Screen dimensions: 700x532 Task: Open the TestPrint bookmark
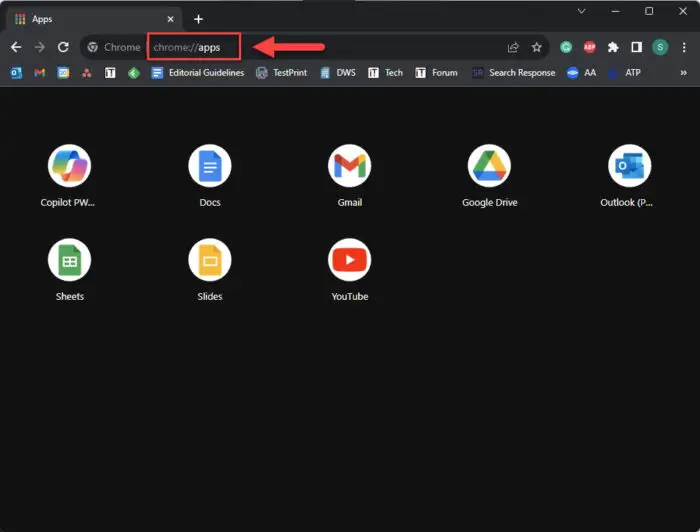281,73
